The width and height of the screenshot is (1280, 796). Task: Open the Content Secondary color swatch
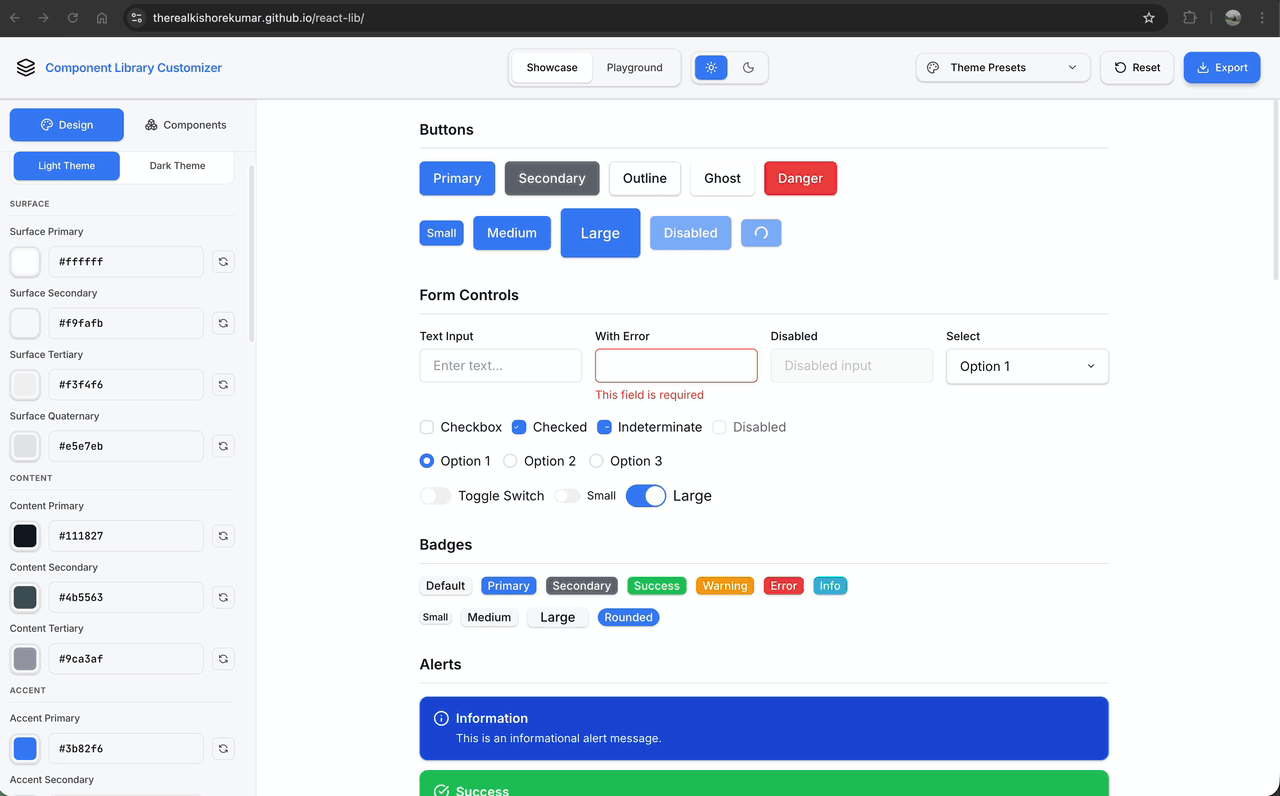[x=25, y=598]
